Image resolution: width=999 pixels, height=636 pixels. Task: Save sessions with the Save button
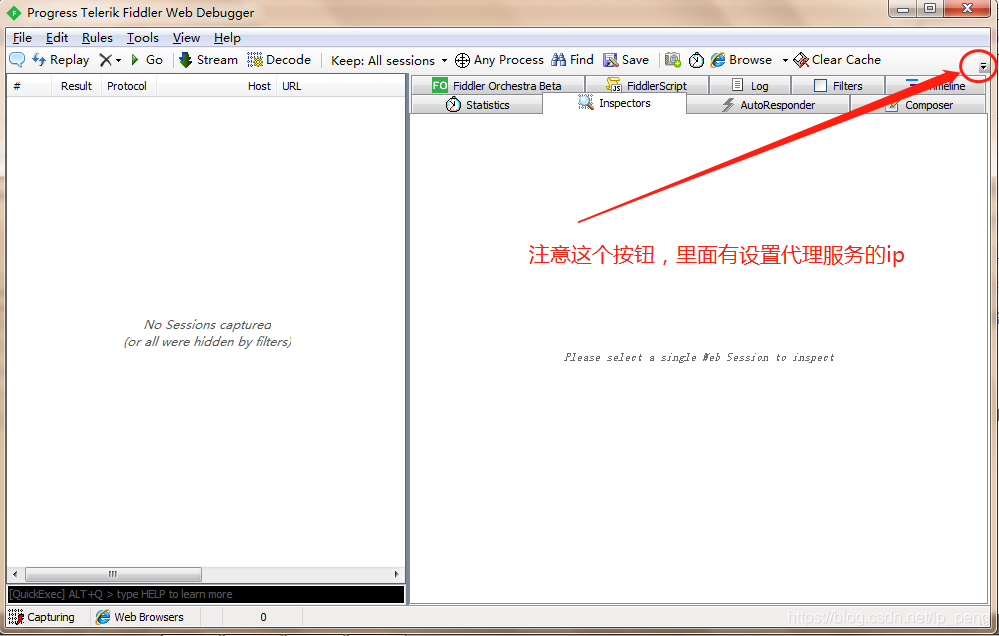click(626, 60)
